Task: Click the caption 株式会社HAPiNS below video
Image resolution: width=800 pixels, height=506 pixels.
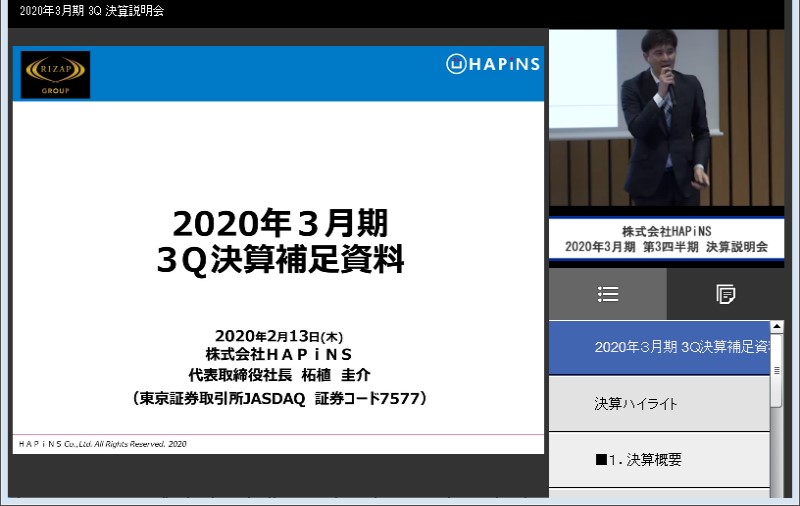Action: (x=666, y=232)
